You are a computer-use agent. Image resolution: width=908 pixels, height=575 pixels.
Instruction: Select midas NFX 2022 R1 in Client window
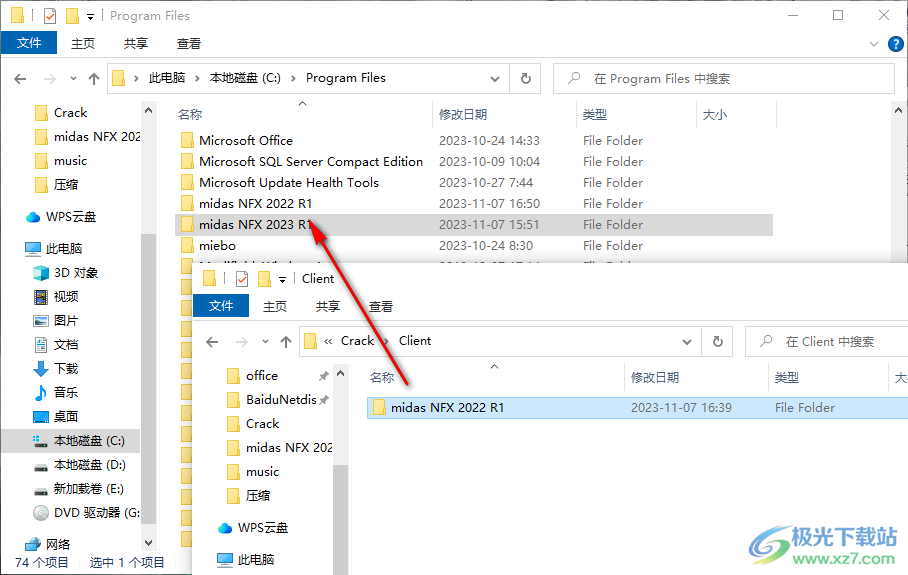pyautogui.click(x=637, y=408)
